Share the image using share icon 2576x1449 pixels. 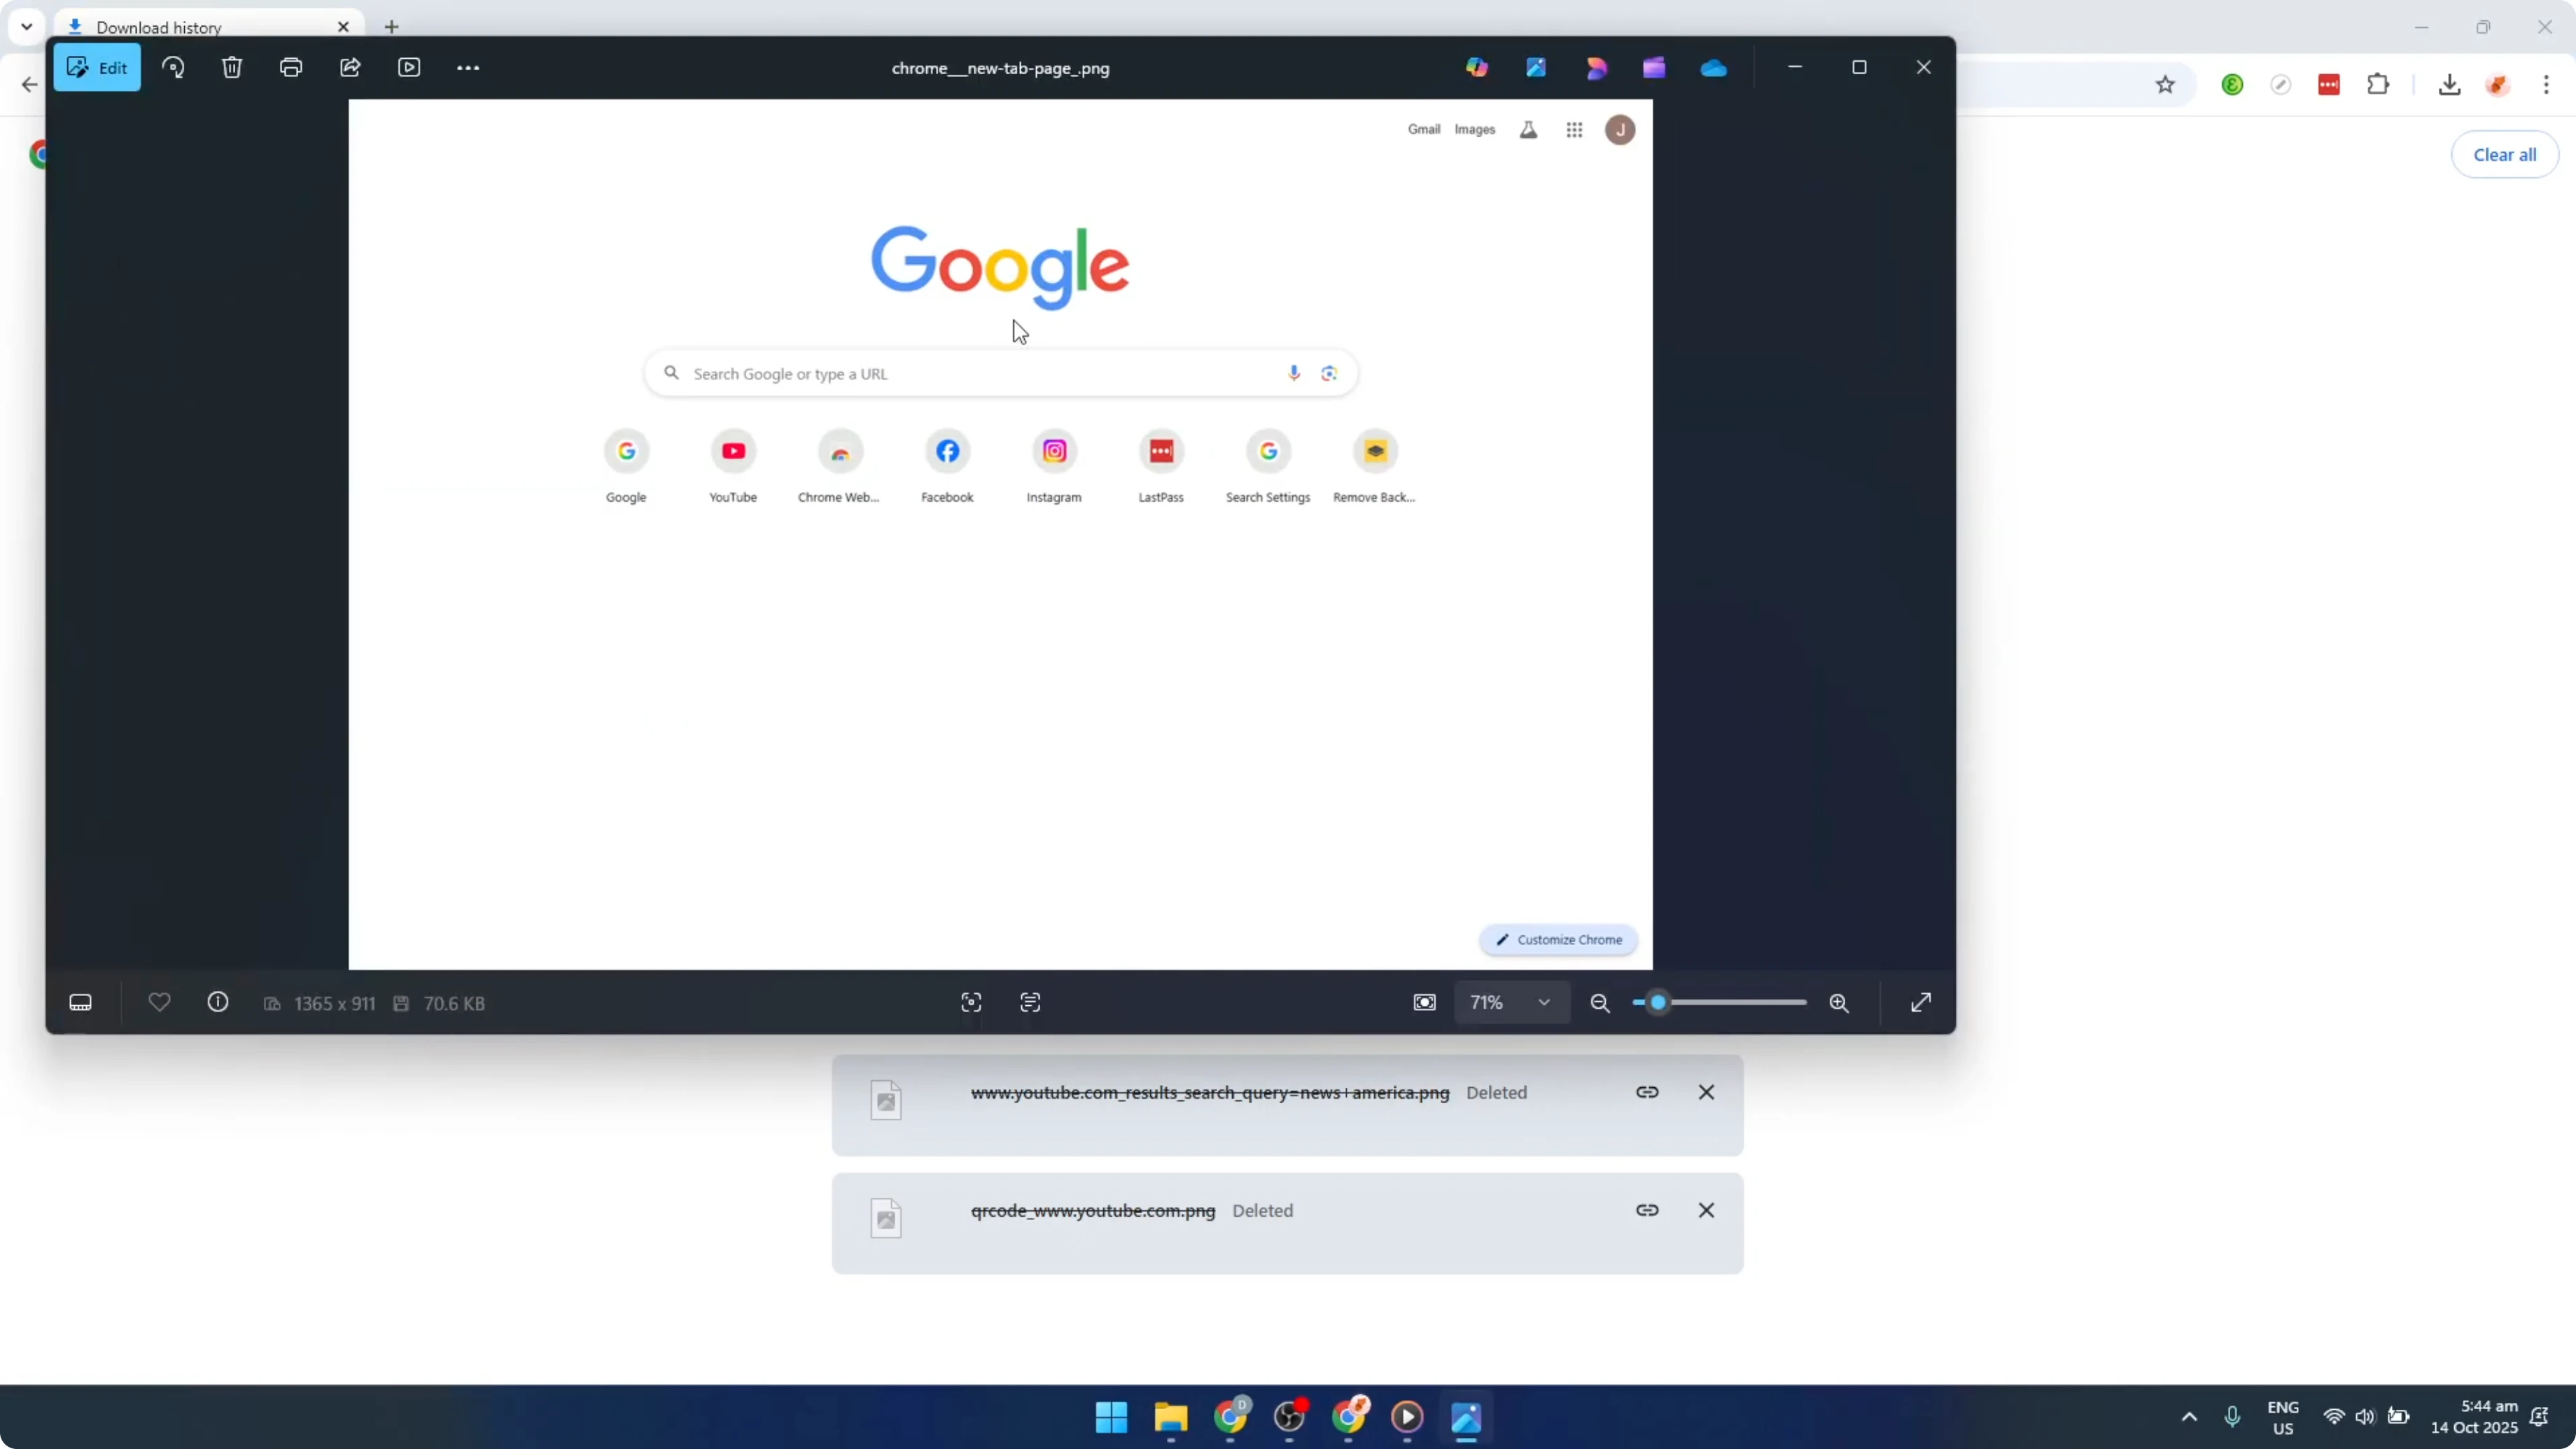350,68
